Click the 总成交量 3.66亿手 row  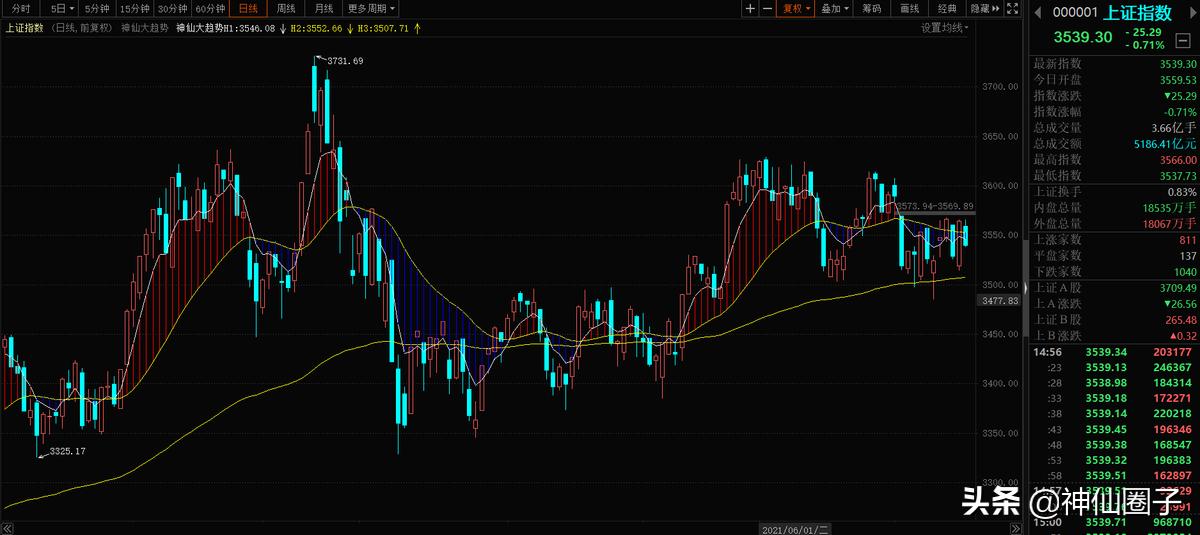1114,128
